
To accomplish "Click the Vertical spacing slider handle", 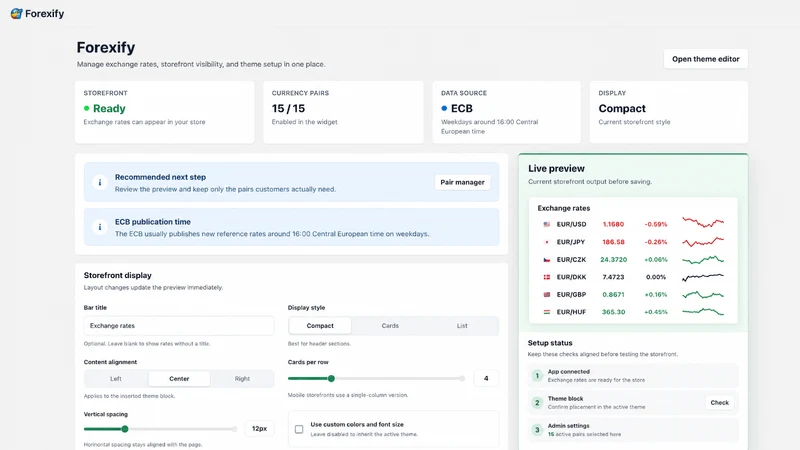I will (x=125, y=429).
